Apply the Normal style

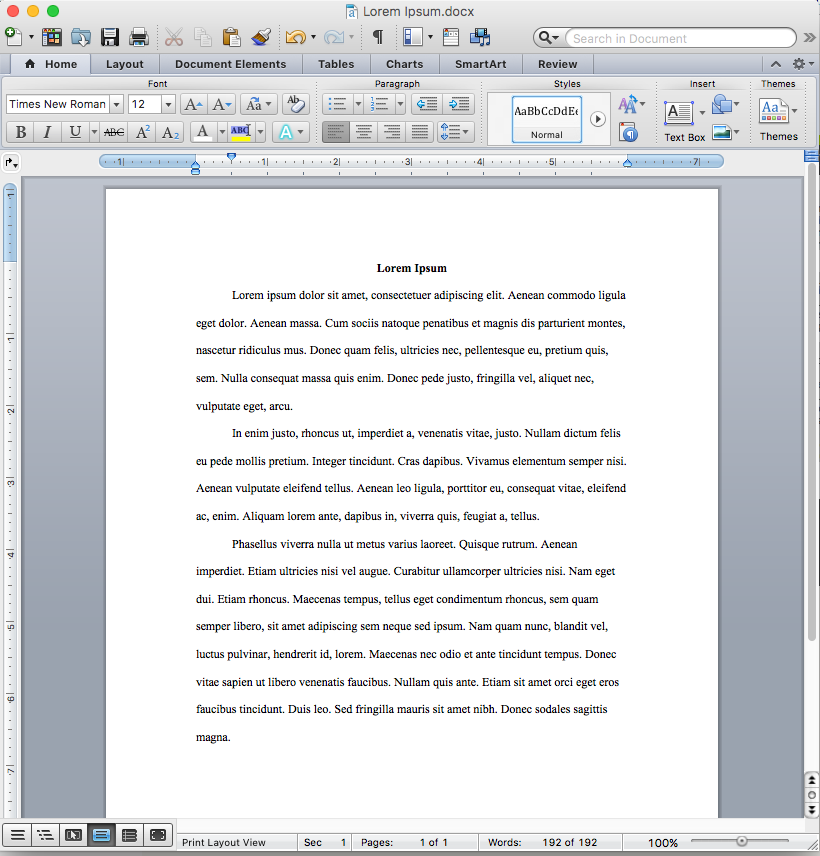(546, 119)
